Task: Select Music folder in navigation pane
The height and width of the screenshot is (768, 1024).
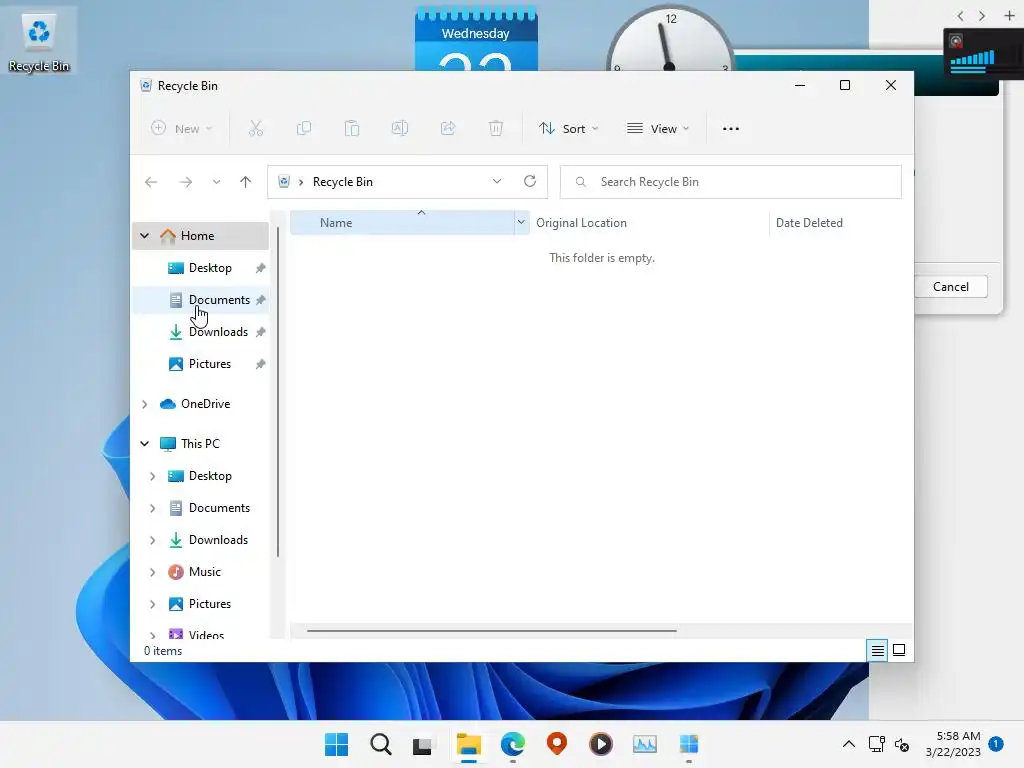Action: pos(200,572)
